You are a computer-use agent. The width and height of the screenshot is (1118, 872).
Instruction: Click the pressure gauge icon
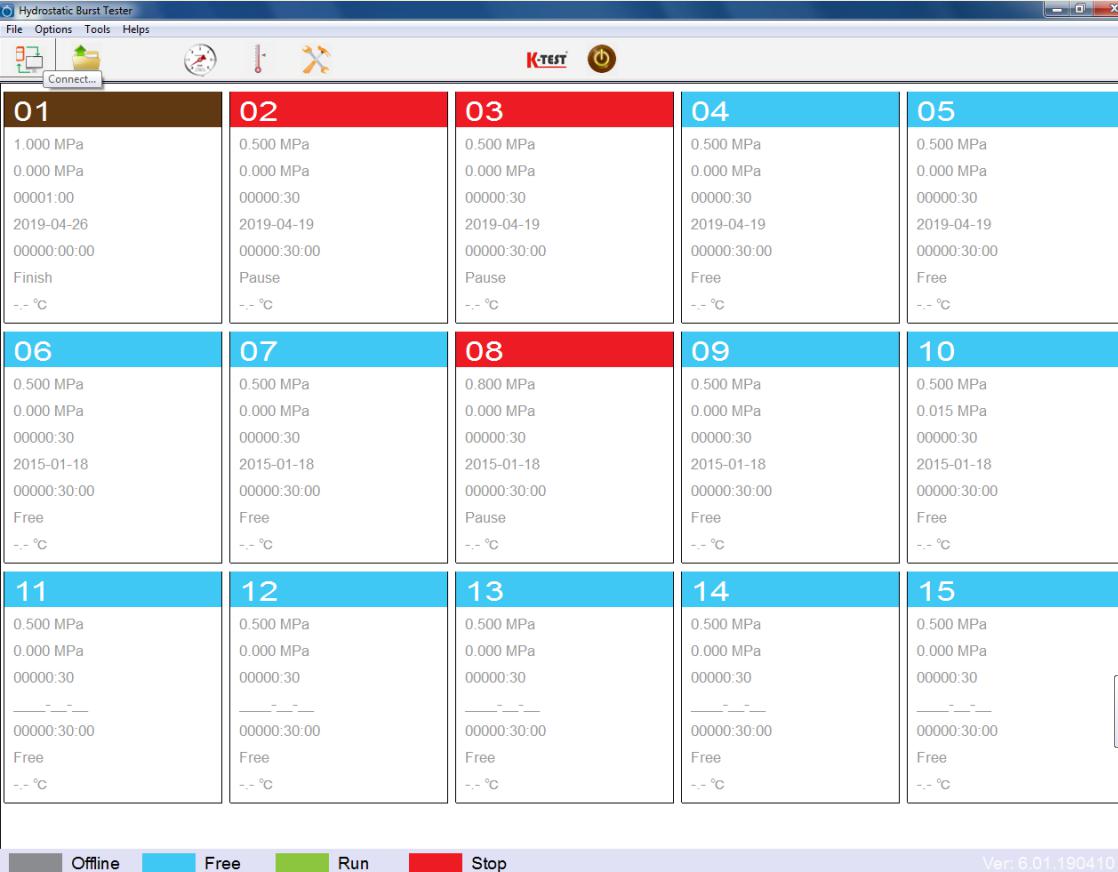coord(199,60)
